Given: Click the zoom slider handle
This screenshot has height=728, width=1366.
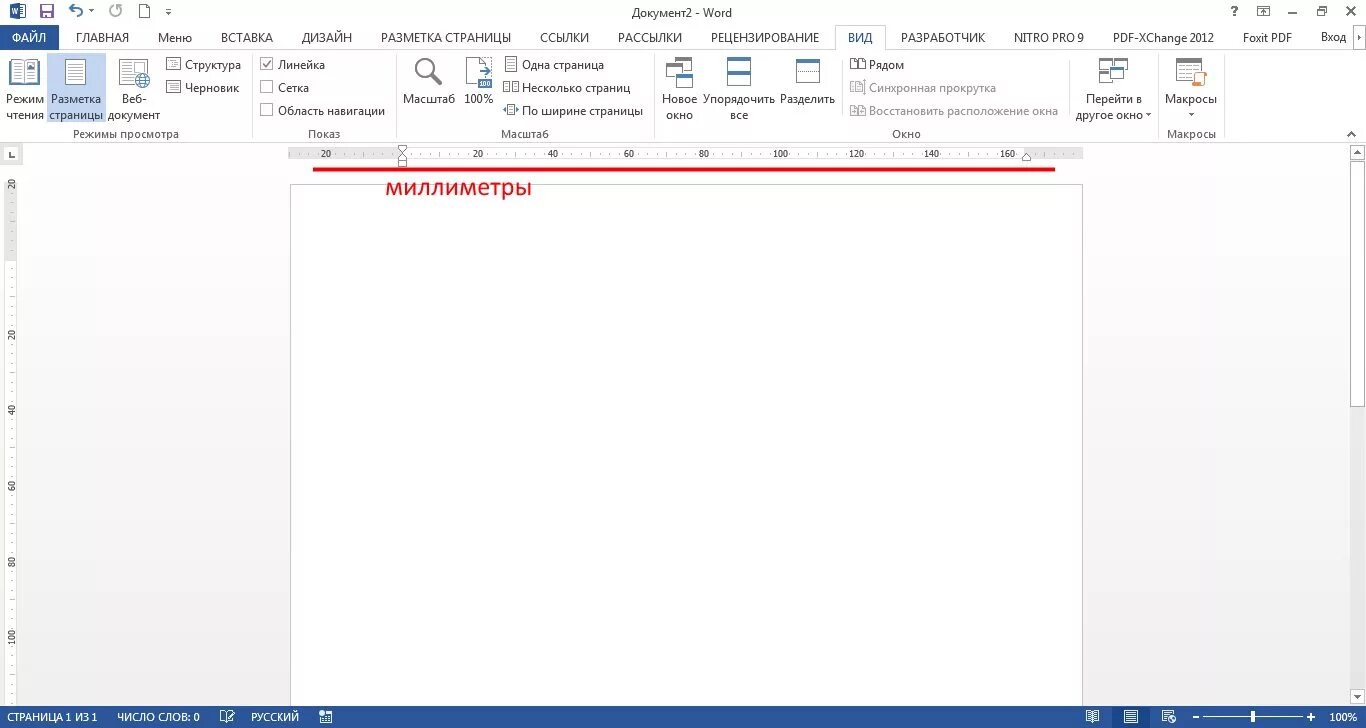Looking at the screenshot, I should (x=1252, y=717).
